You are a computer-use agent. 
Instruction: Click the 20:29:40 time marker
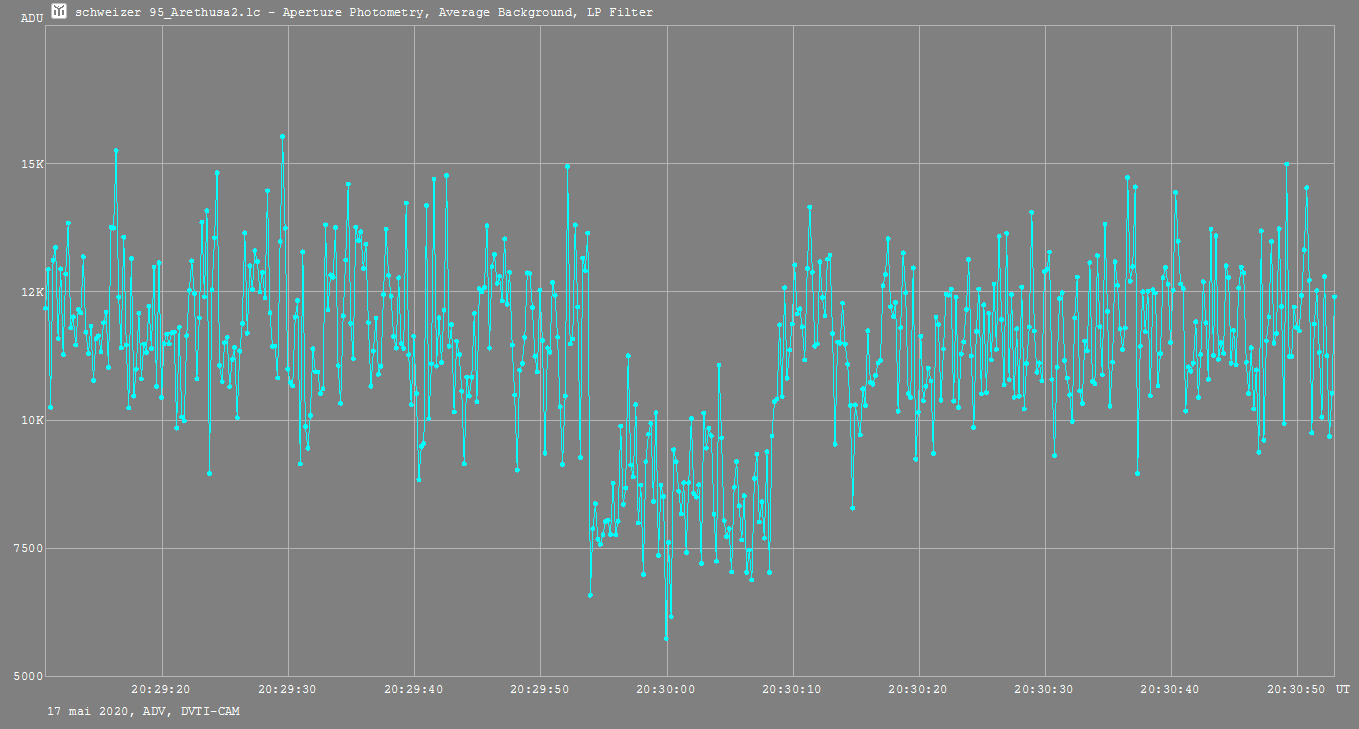tap(414, 689)
